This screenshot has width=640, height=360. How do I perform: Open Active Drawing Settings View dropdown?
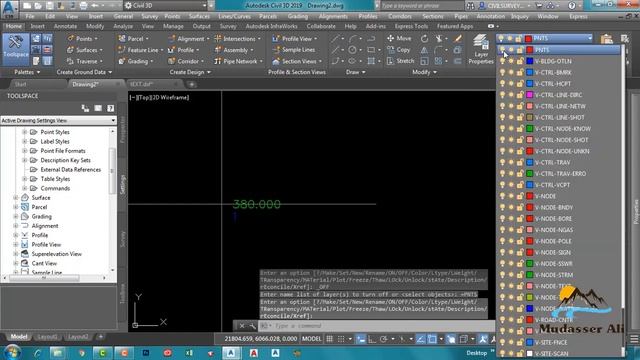(x=58, y=121)
